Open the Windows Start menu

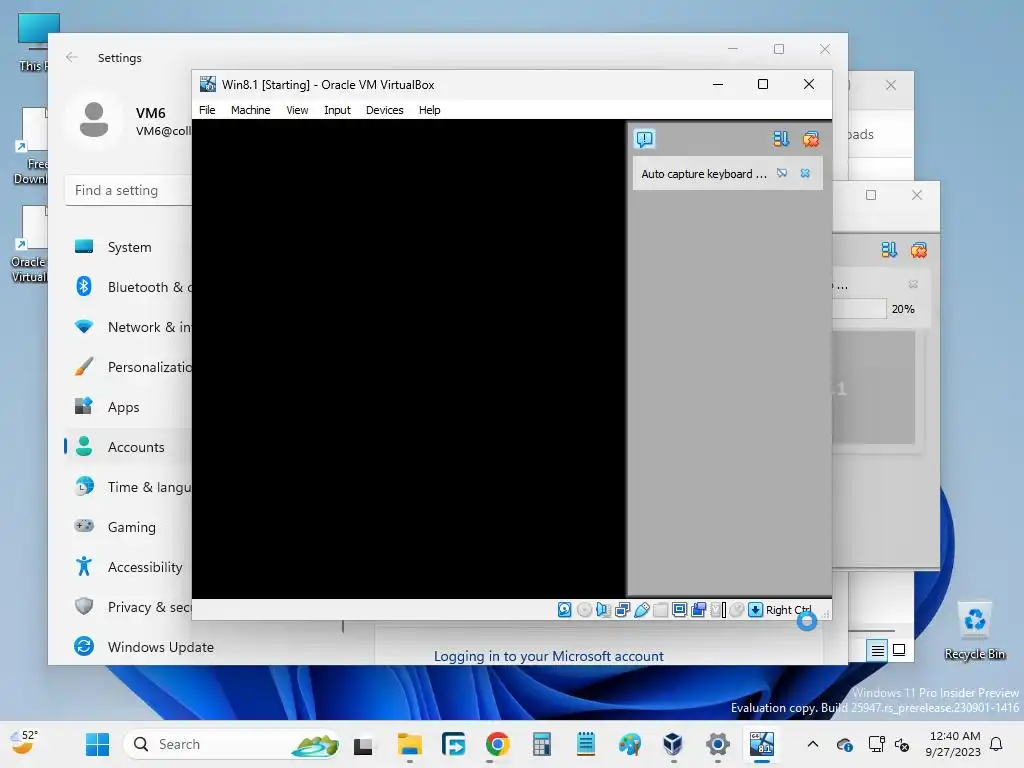click(x=97, y=744)
